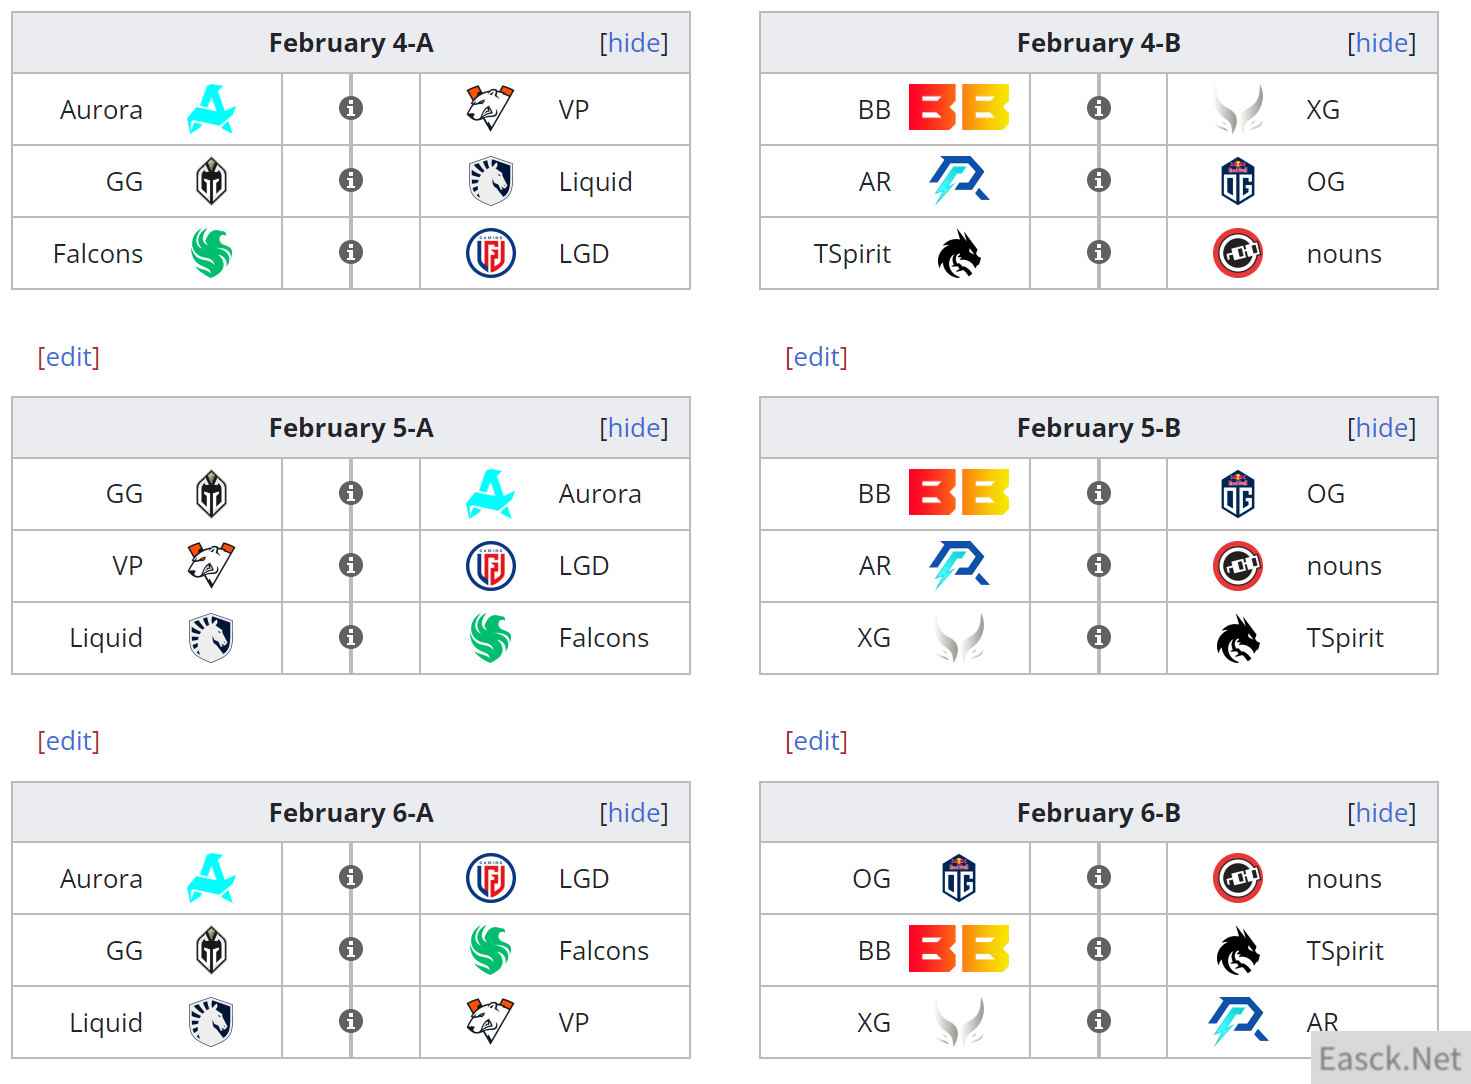This screenshot has height=1084, width=1471.
Task: Collapse the February 6-B table
Action: coord(1382,813)
